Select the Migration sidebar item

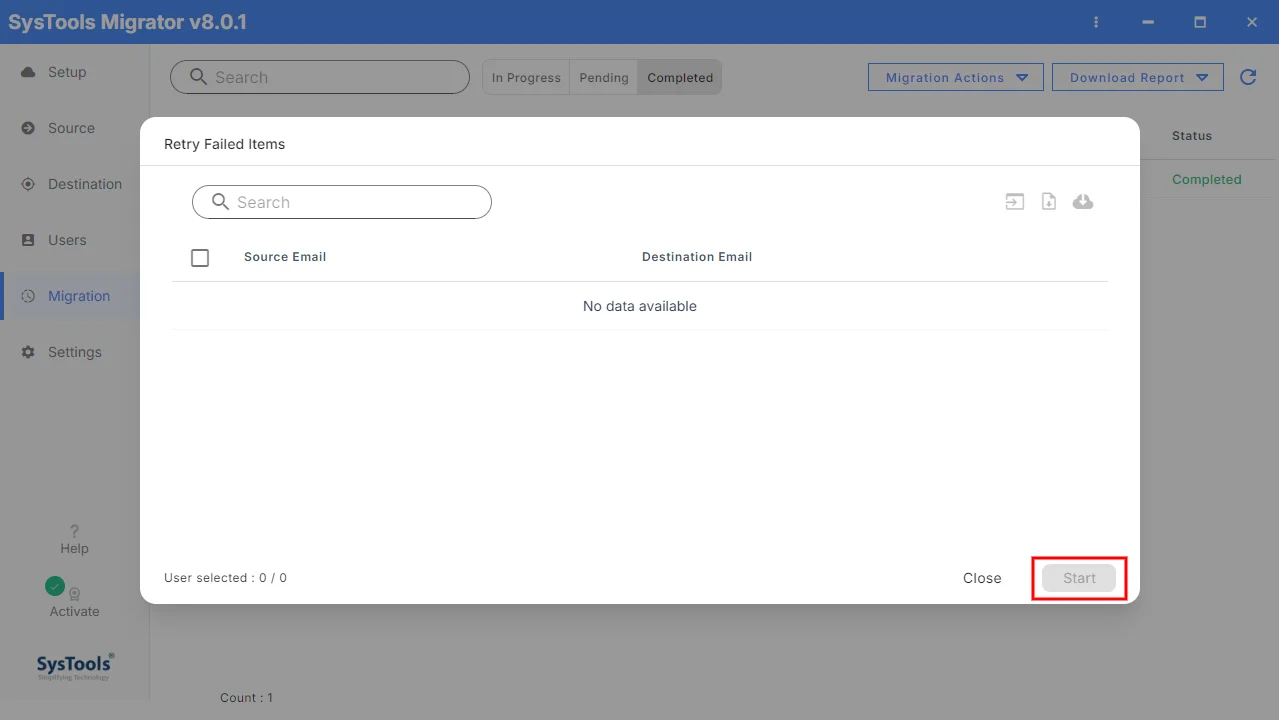coord(74,296)
